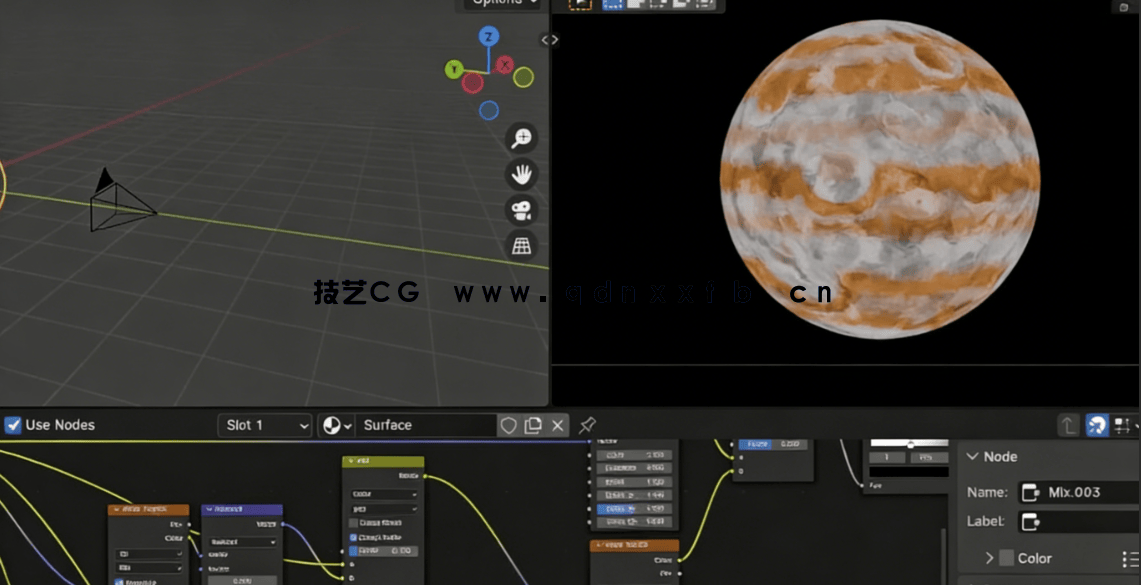Click the pin icon in shader editor header
The width and height of the screenshot is (1141, 585).
coord(587,425)
